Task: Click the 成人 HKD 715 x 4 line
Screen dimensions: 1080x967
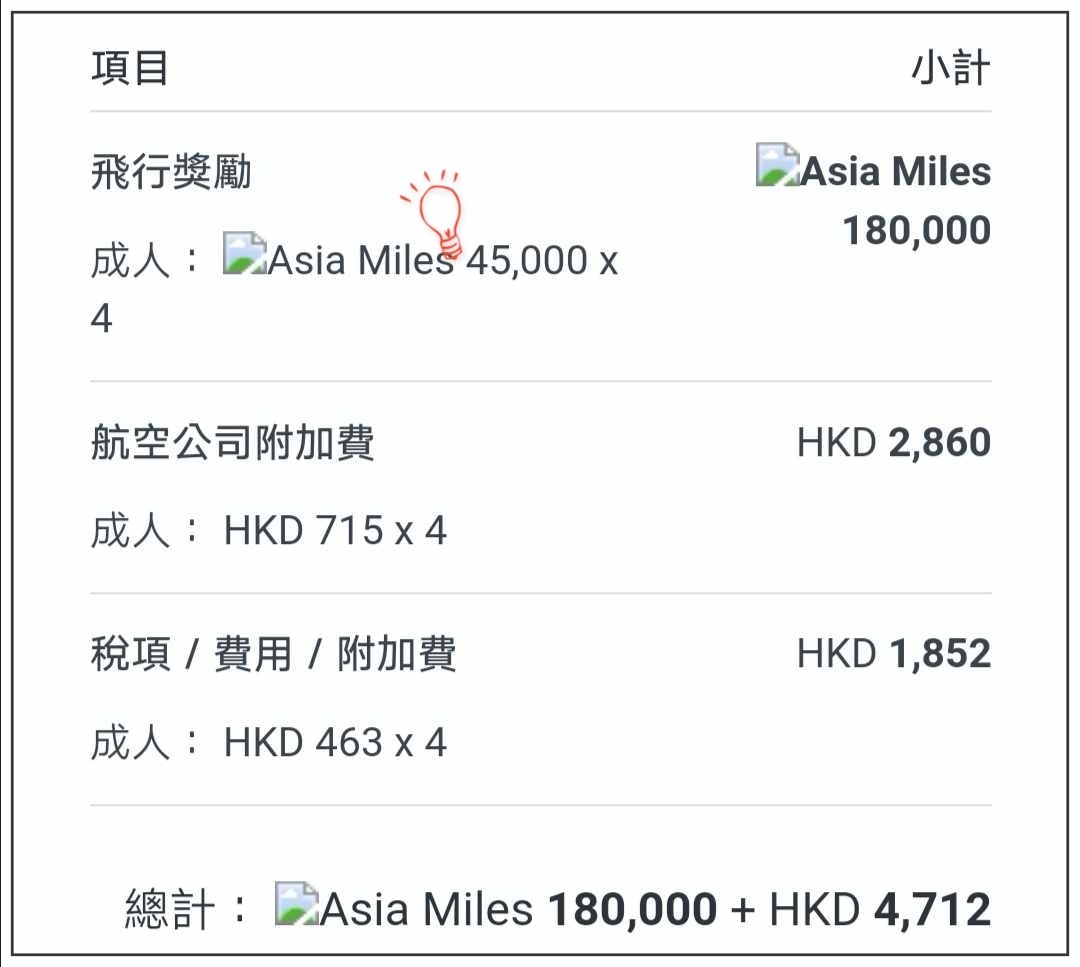Action: (x=269, y=530)
